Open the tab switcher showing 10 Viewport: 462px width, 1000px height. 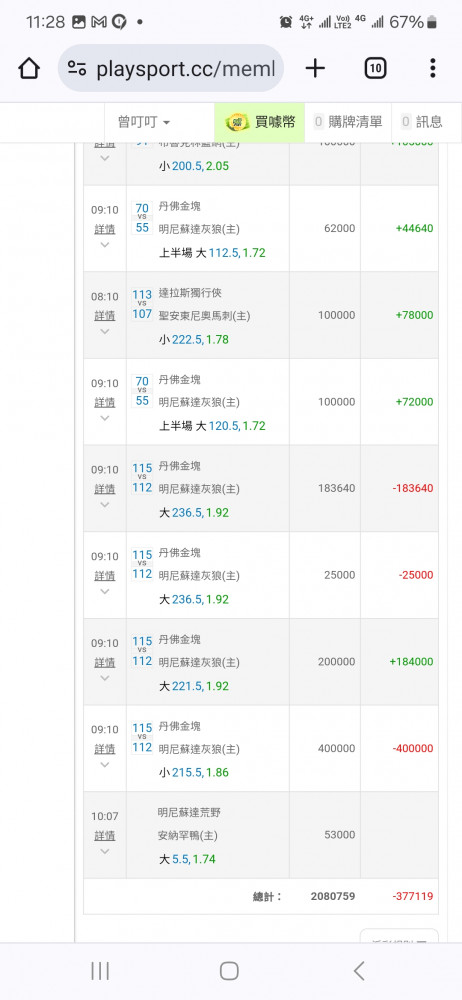coord(375,68)
